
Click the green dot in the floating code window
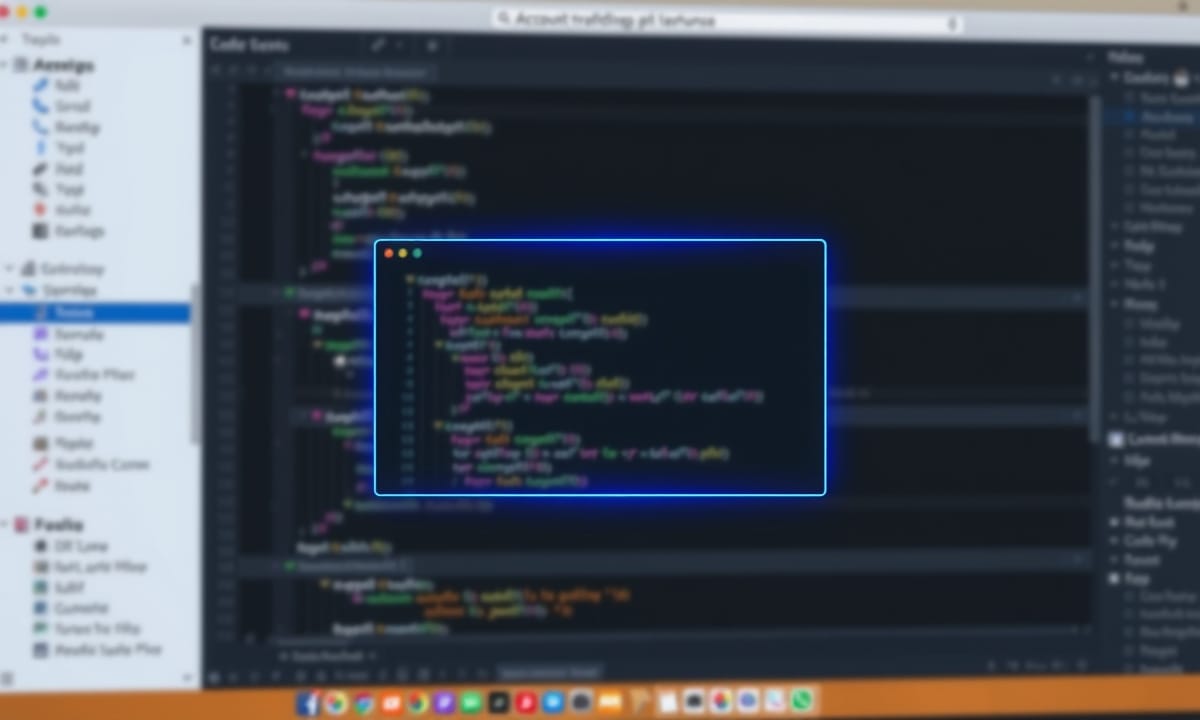point(418,253)
